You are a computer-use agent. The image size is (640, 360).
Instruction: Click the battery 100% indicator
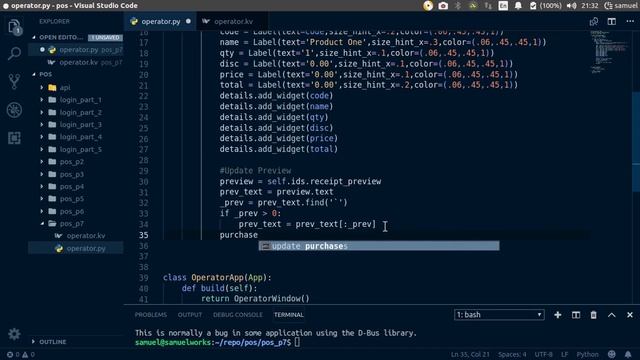click(545, 6)
